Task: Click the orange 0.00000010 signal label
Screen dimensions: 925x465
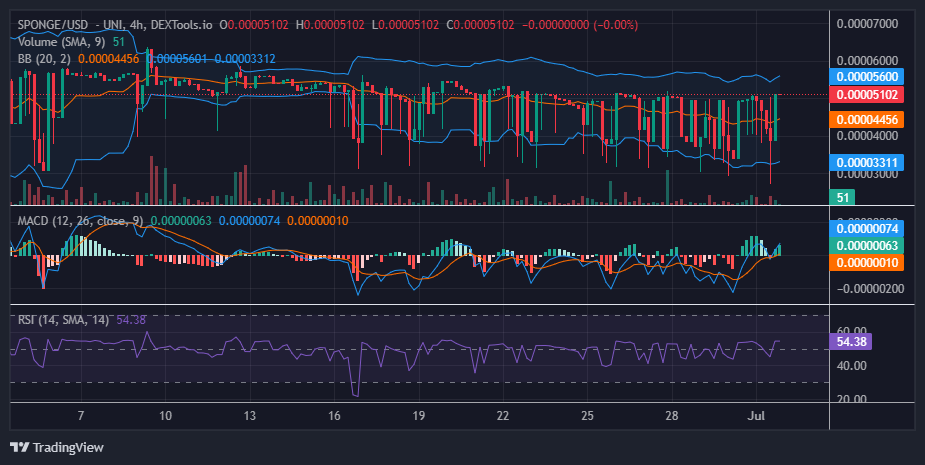Action: pyautogui.click(x=866, y=263)
